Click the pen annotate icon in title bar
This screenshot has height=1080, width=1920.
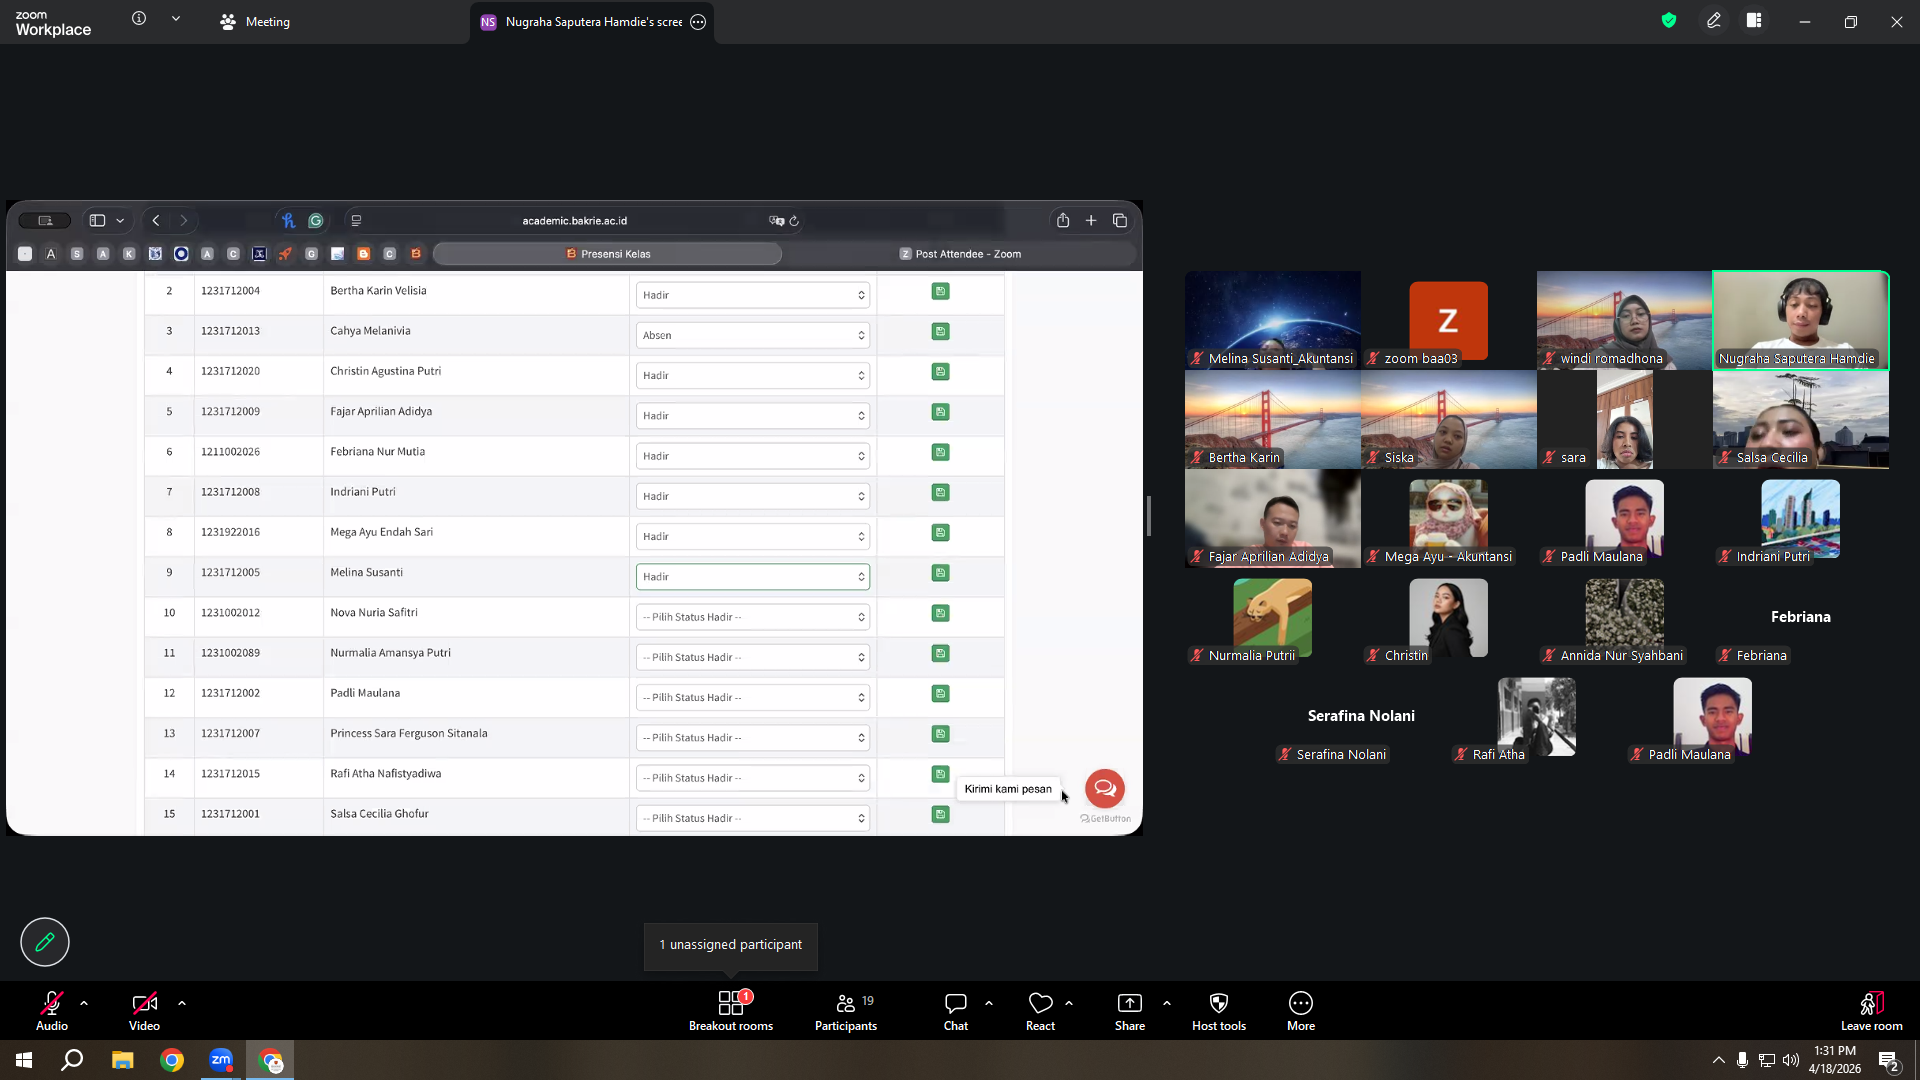click(1714, 21)
